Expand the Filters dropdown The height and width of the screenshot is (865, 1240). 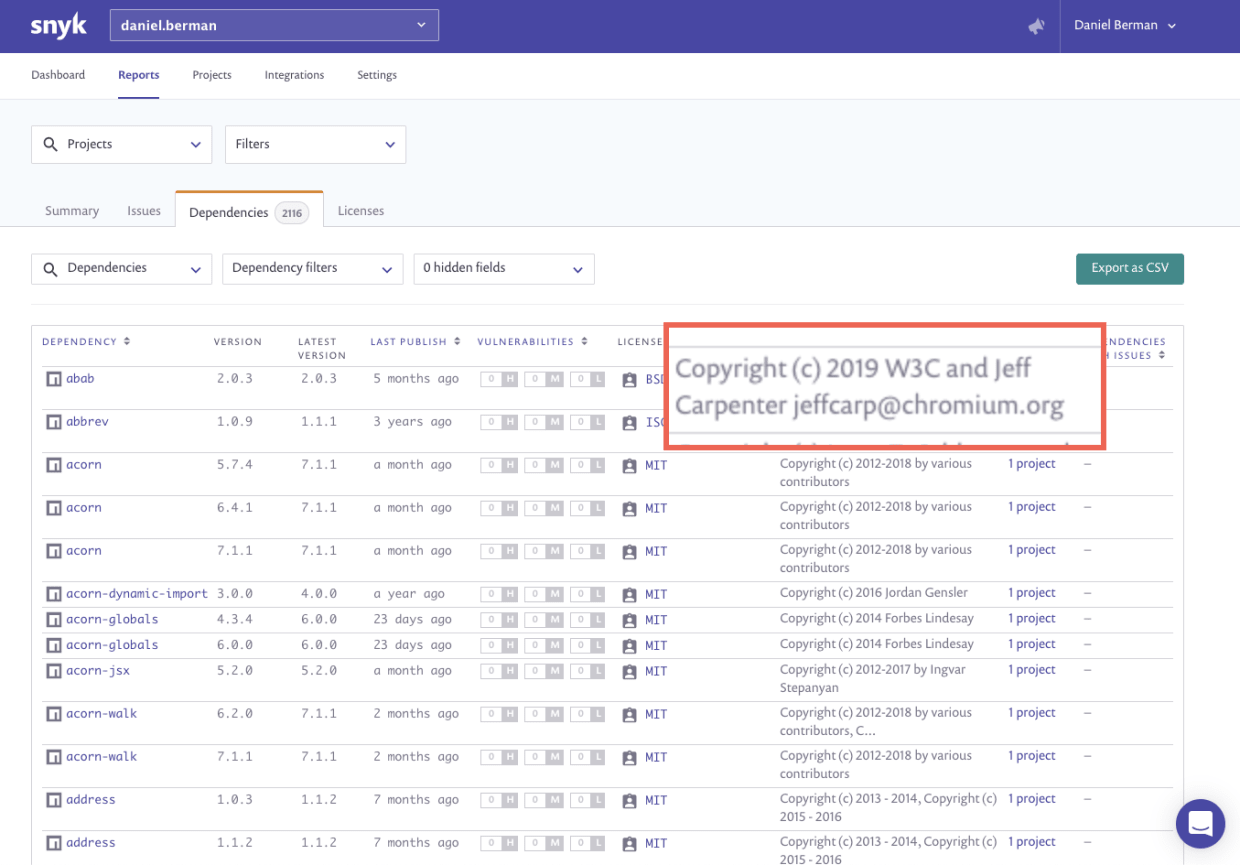point(315,145)
